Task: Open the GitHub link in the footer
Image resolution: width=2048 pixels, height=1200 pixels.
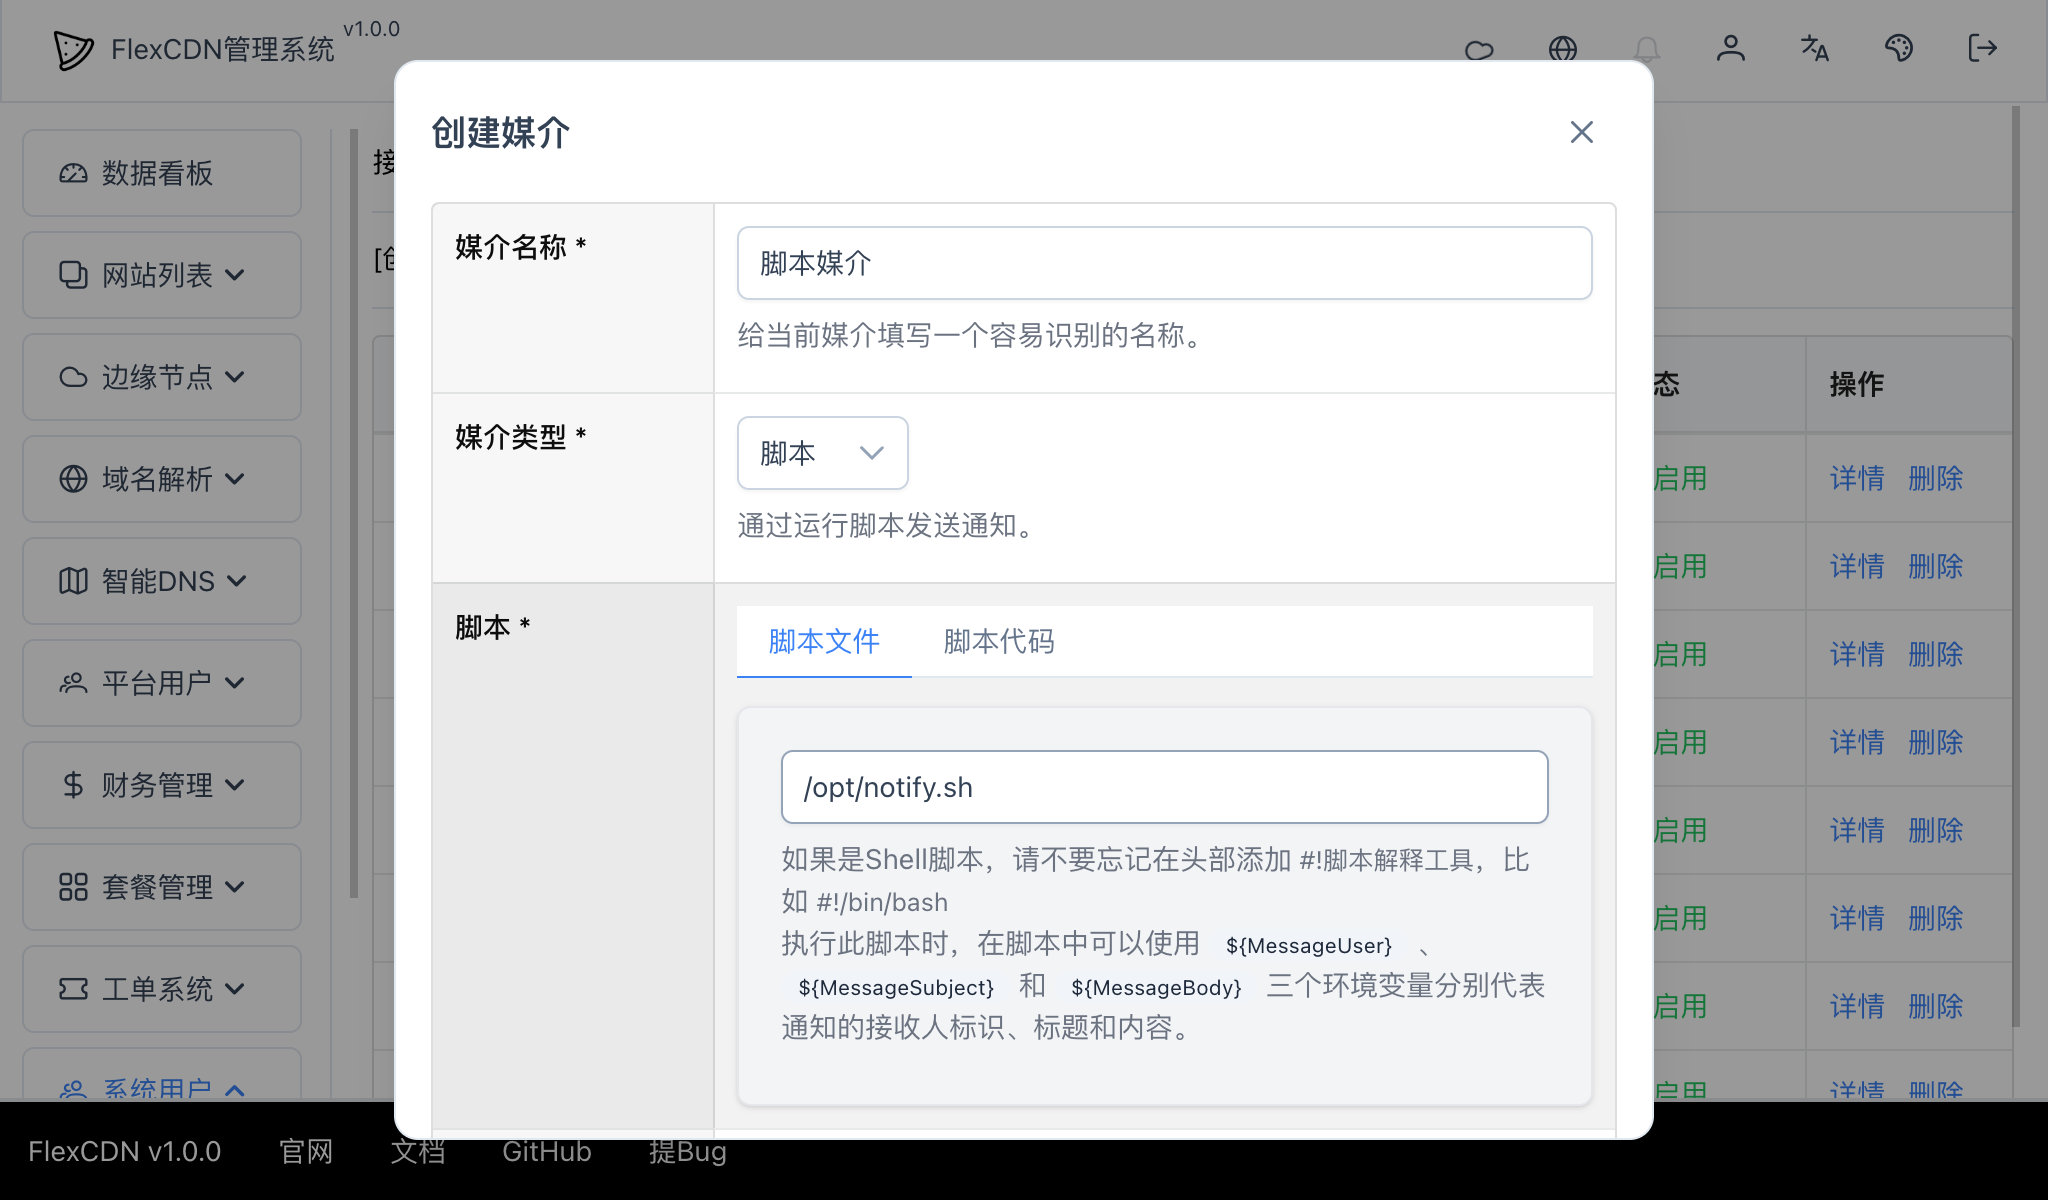Action: point(546,1151)
